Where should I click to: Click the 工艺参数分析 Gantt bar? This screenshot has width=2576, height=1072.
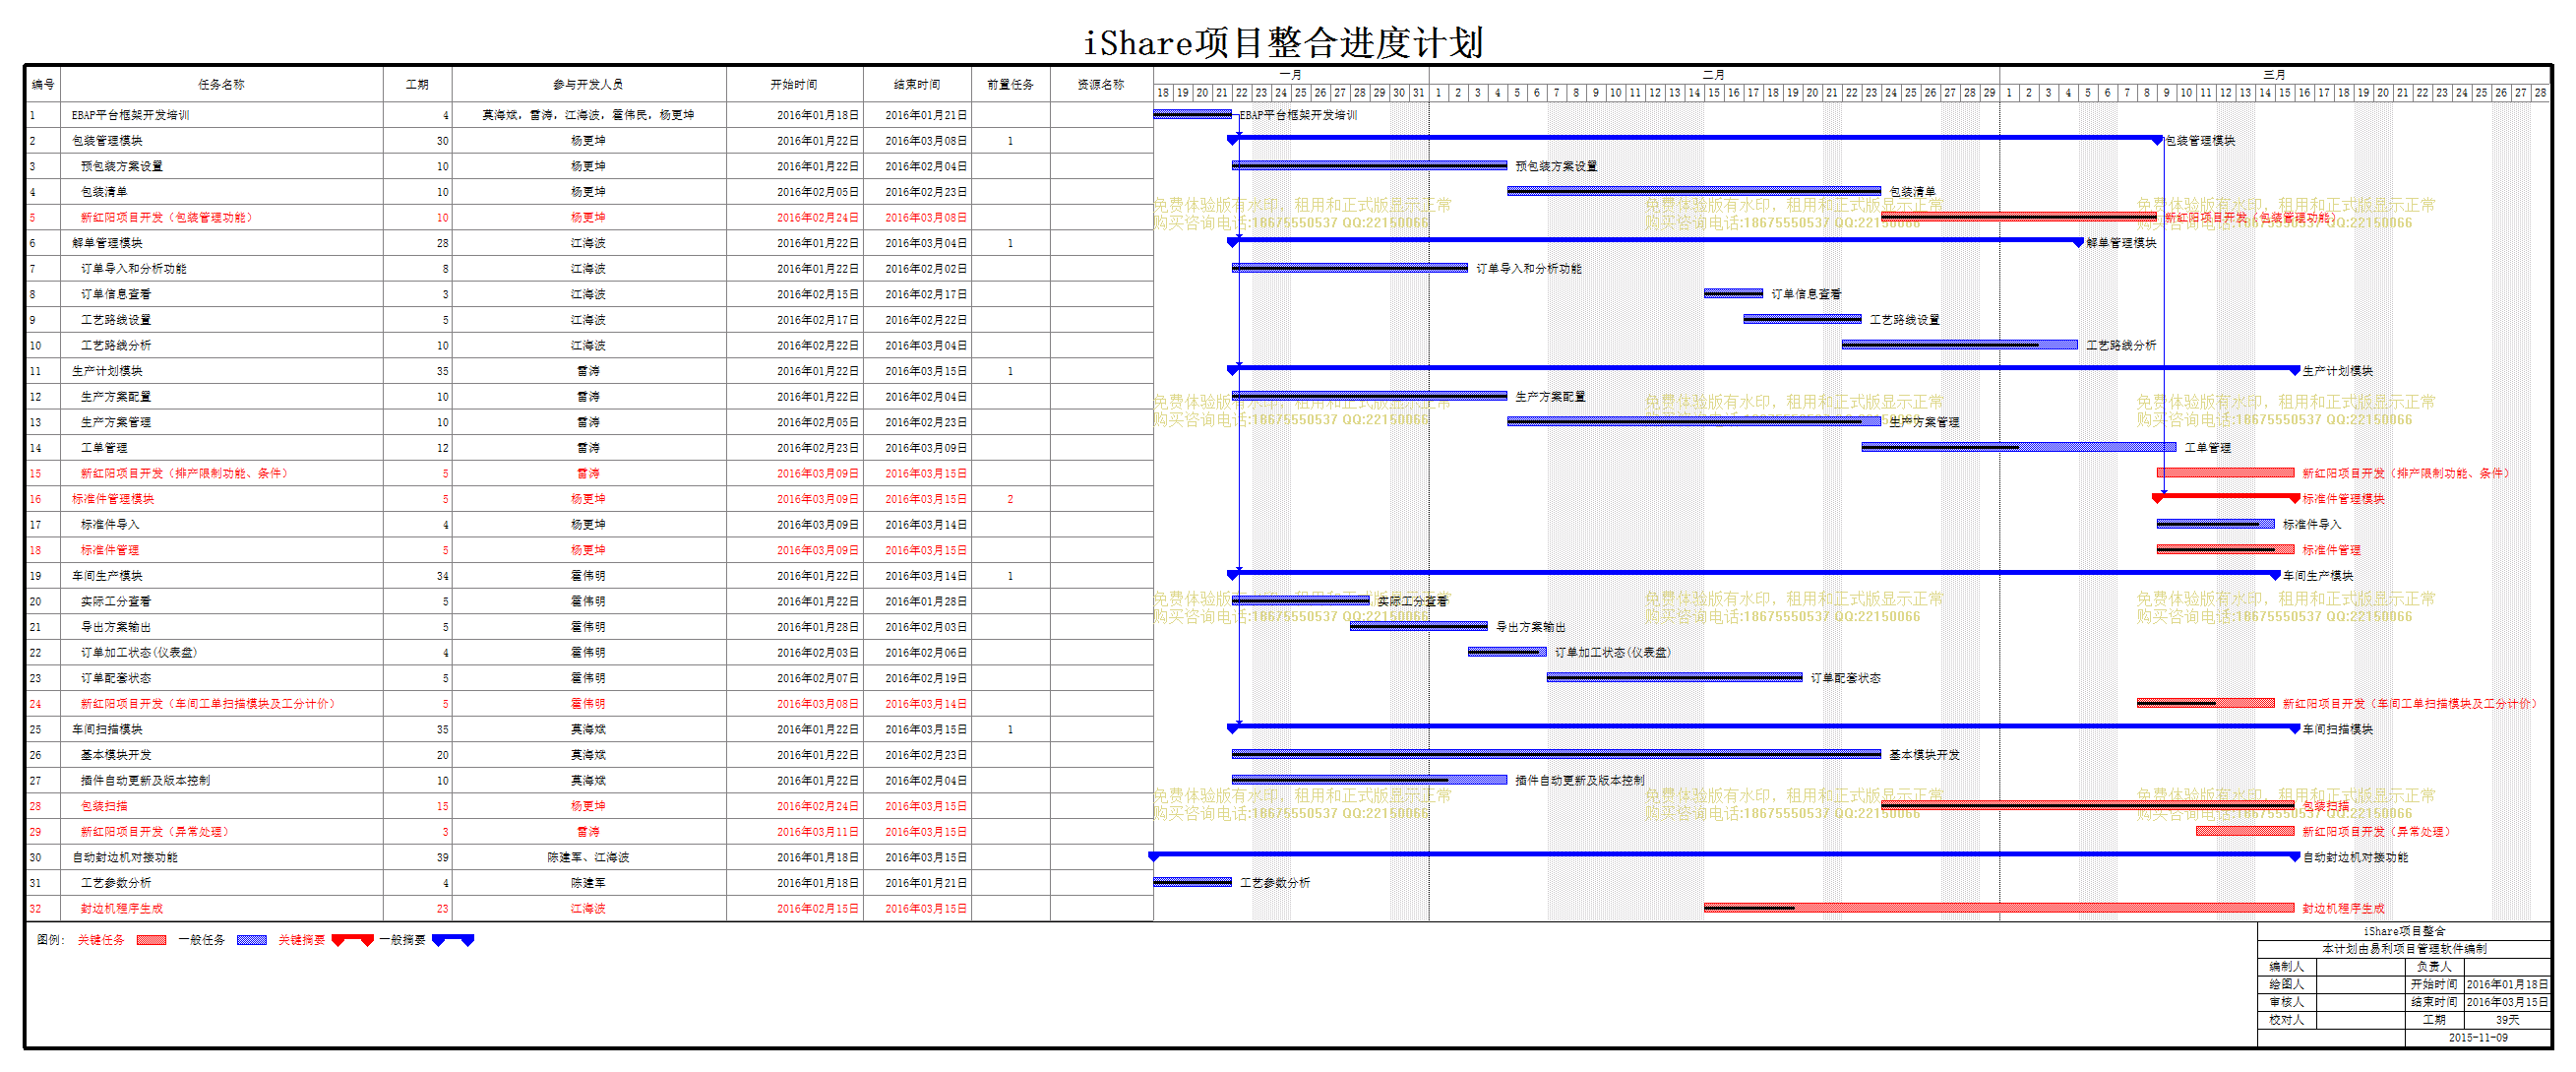coord(1193,882)
